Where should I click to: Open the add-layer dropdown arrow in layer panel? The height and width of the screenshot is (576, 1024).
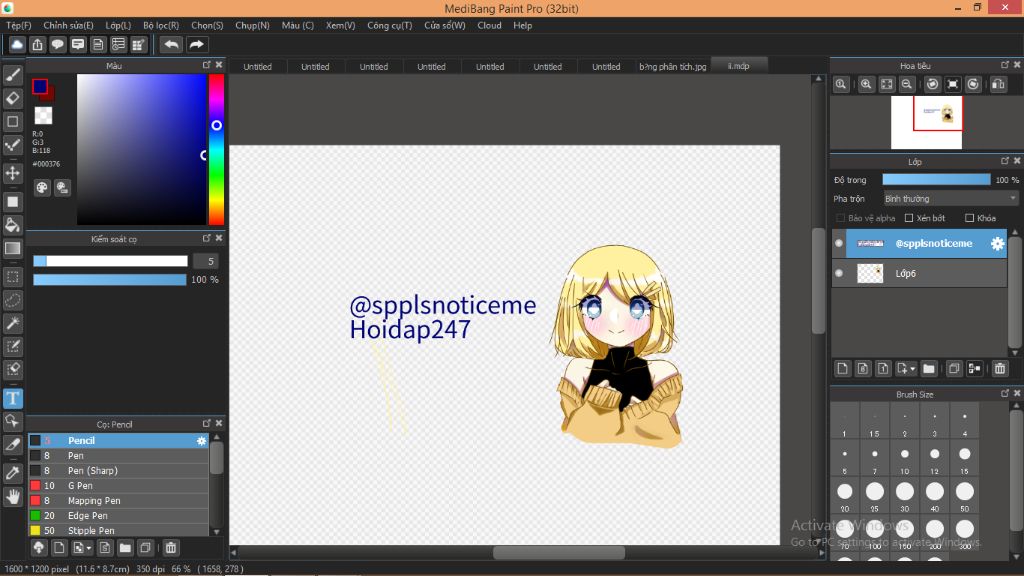pos(912,369)
